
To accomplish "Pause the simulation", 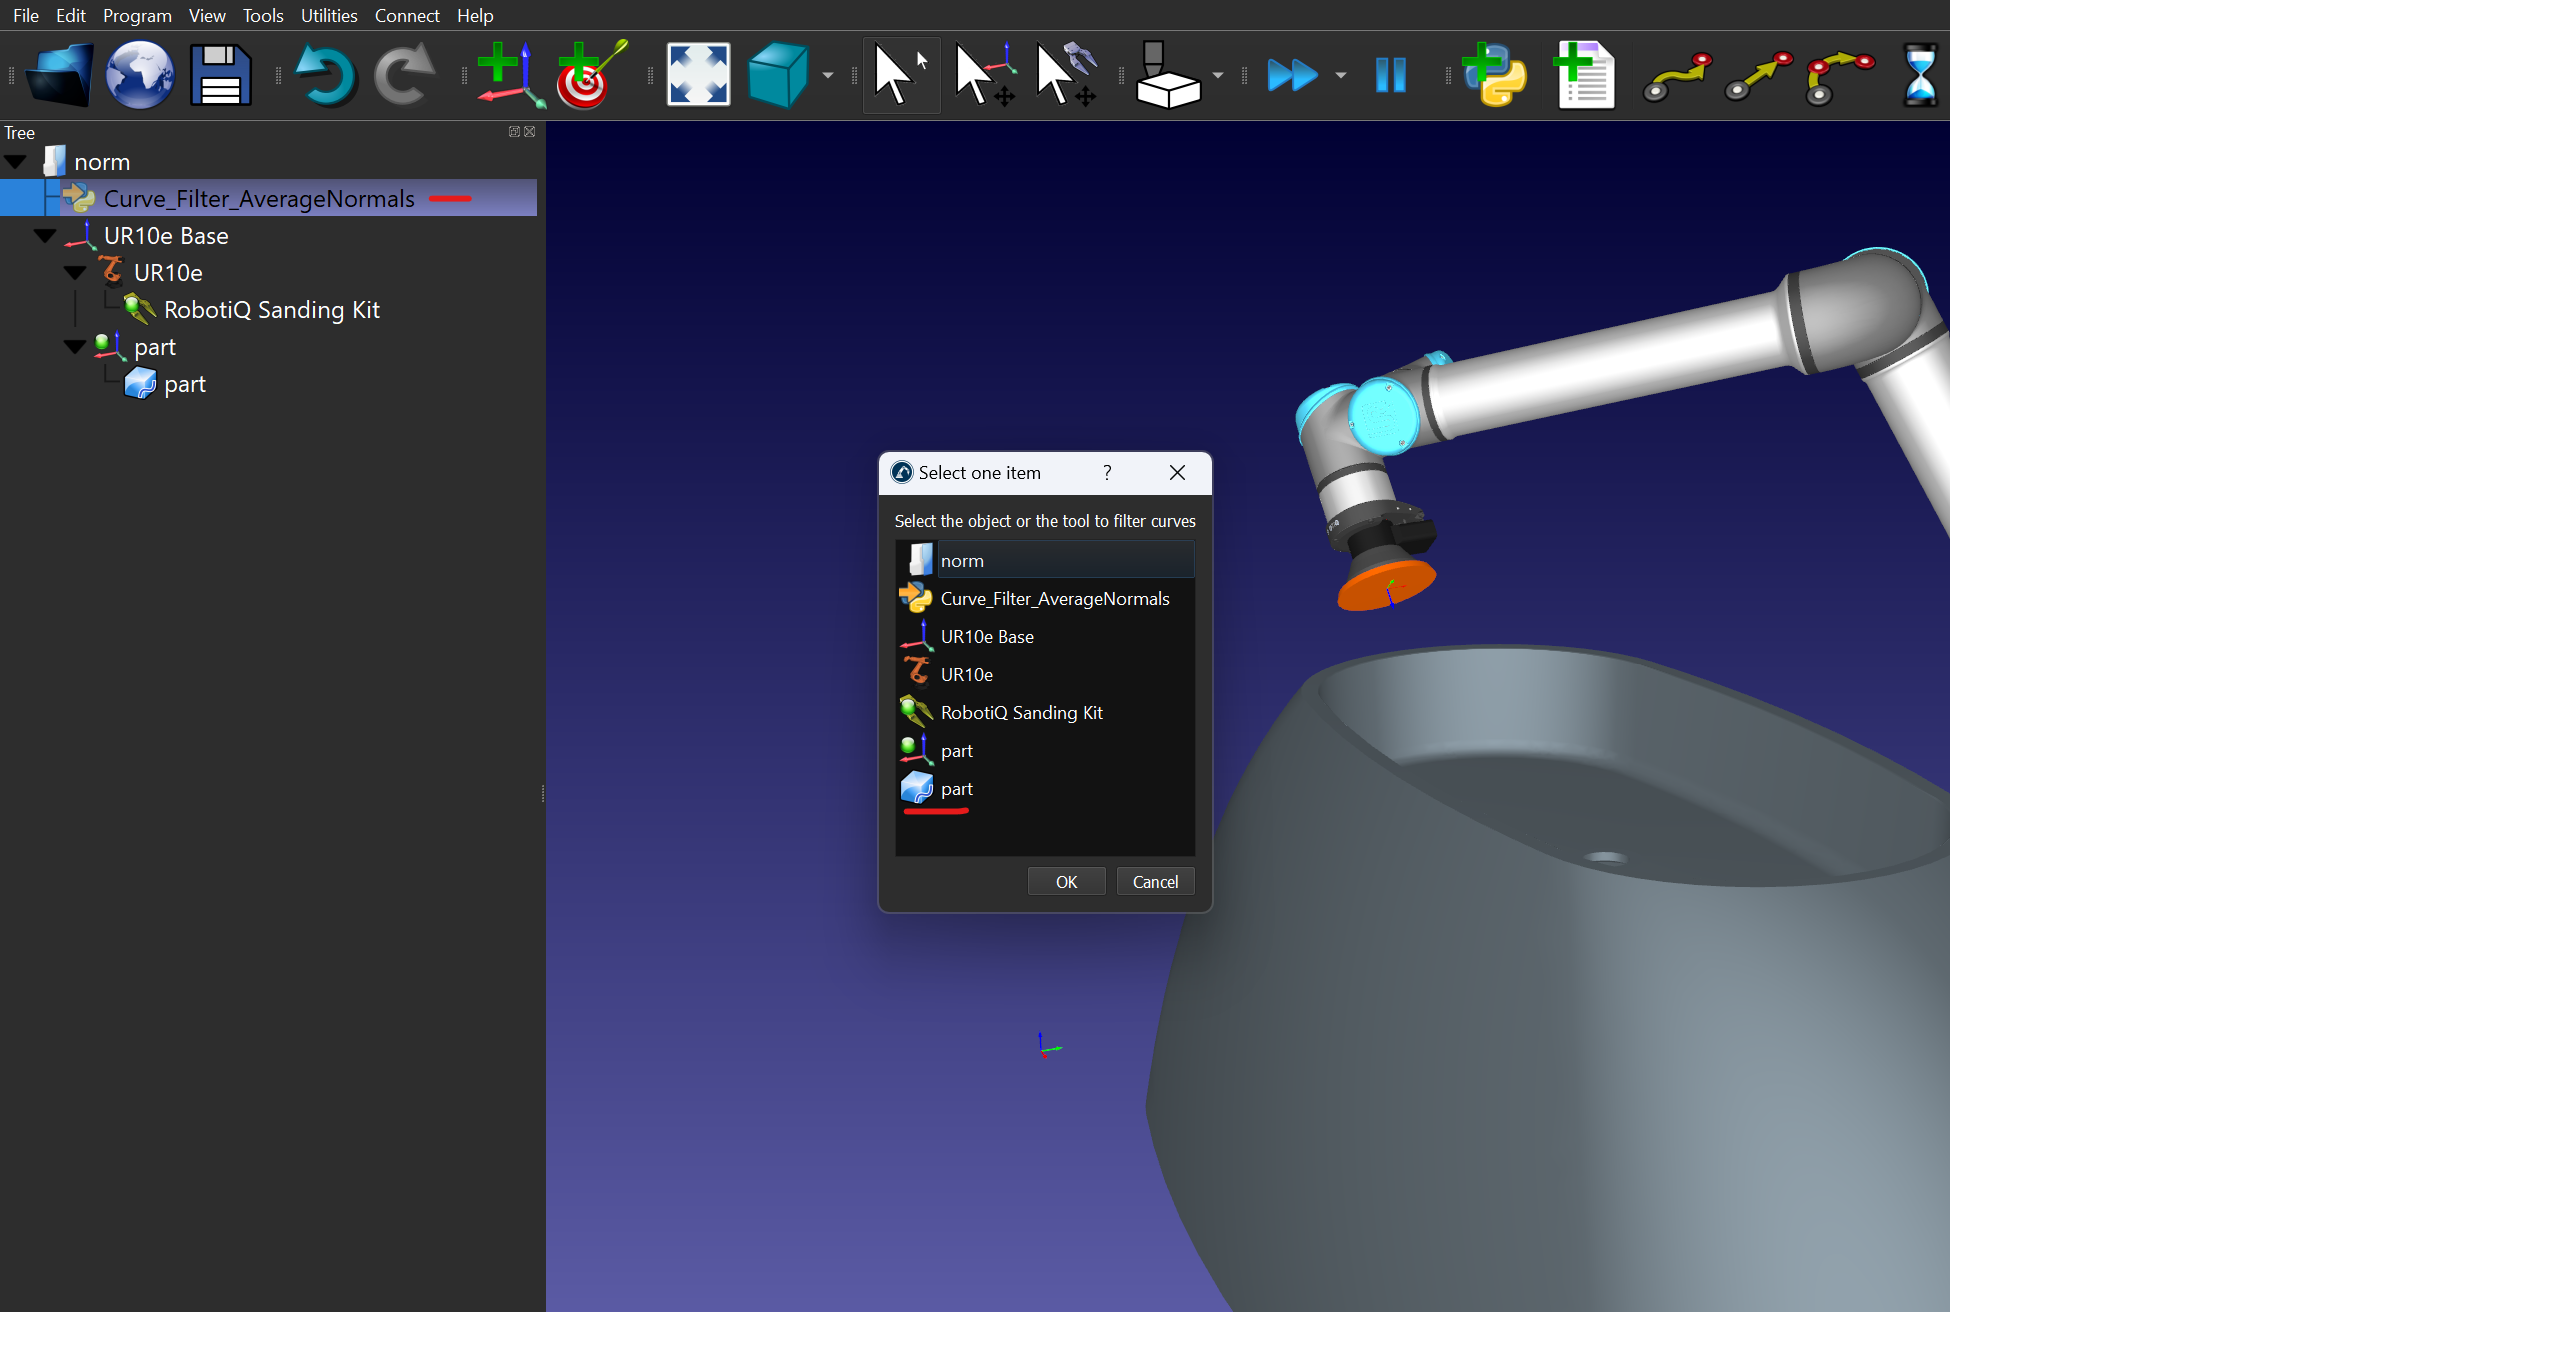I will [x=1390, y=76].
